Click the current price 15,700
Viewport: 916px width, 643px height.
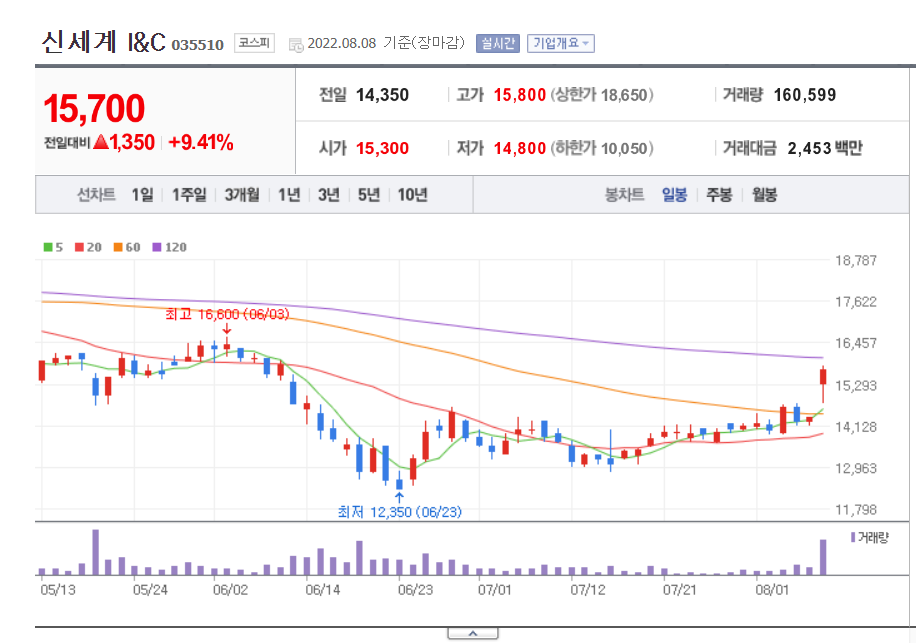[x=94, y=109]
